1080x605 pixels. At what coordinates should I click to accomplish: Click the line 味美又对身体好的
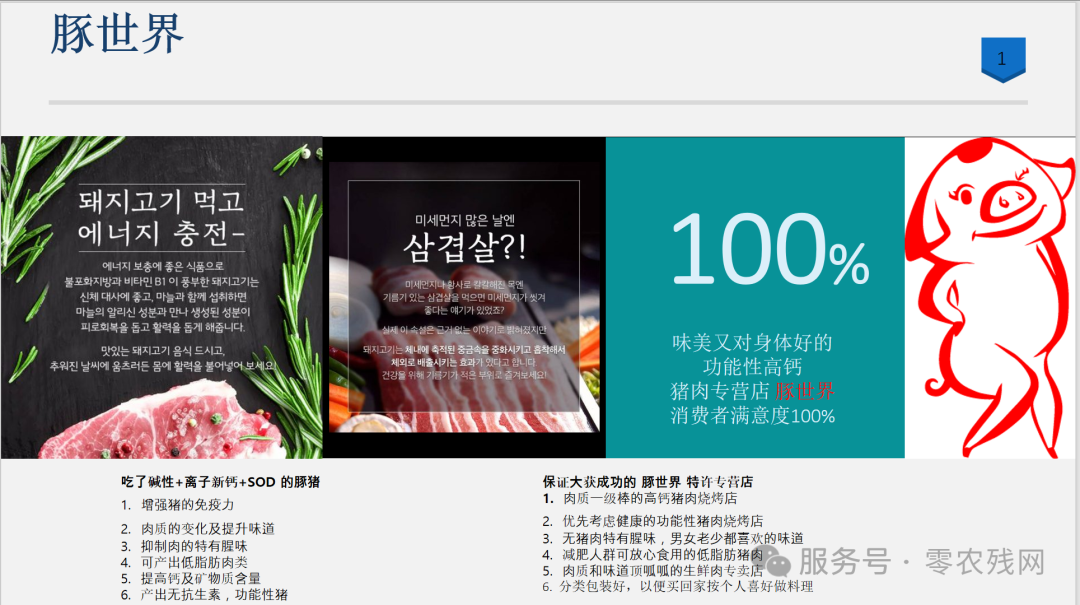point(752,342)
